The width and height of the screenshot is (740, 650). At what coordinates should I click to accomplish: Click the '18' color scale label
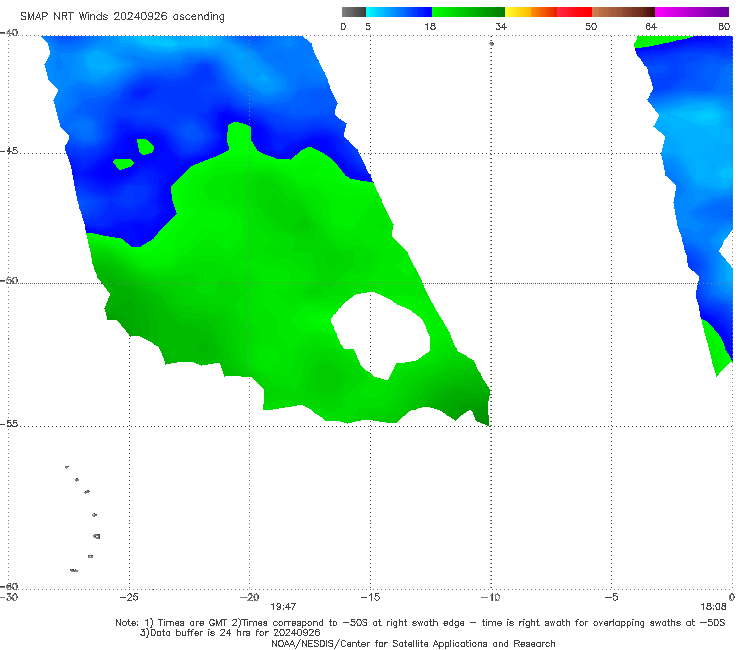tap(429, 26)
